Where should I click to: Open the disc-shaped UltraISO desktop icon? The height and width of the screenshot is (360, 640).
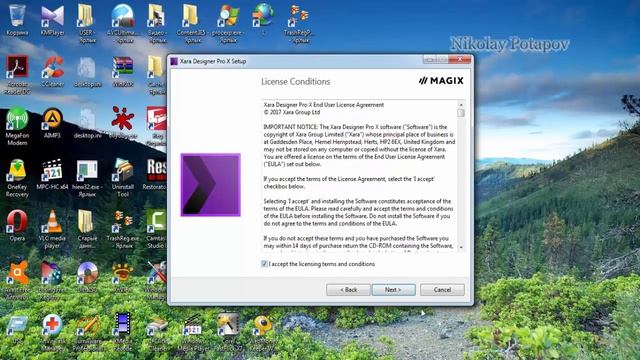pos(87,278)
